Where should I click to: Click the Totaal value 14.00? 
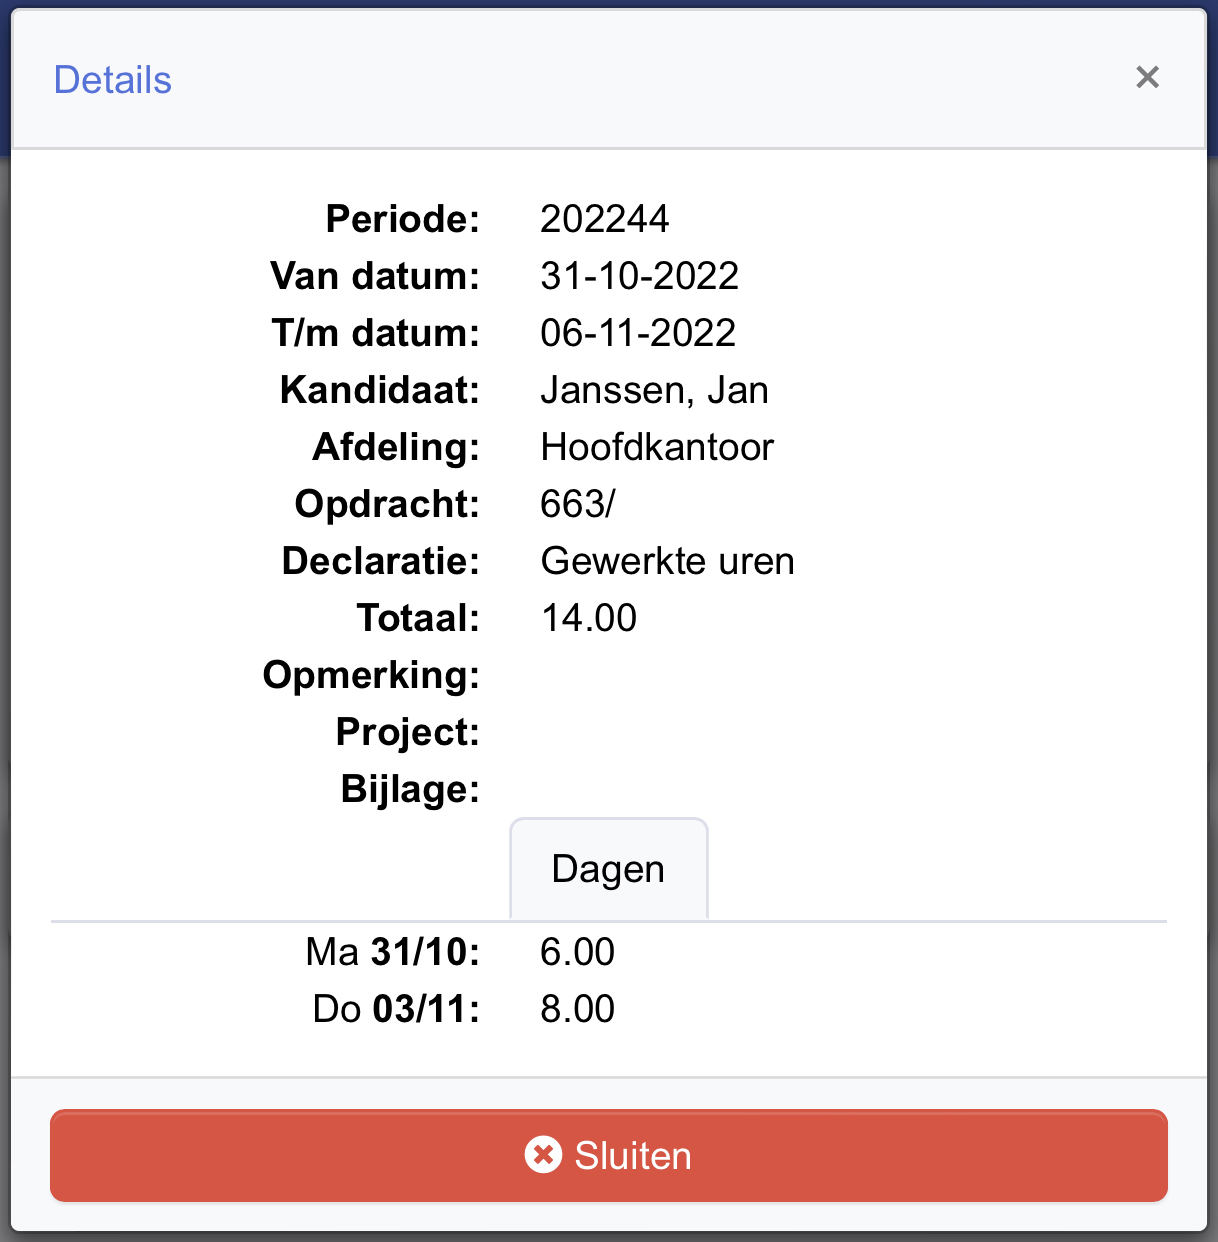click(588, 618)
